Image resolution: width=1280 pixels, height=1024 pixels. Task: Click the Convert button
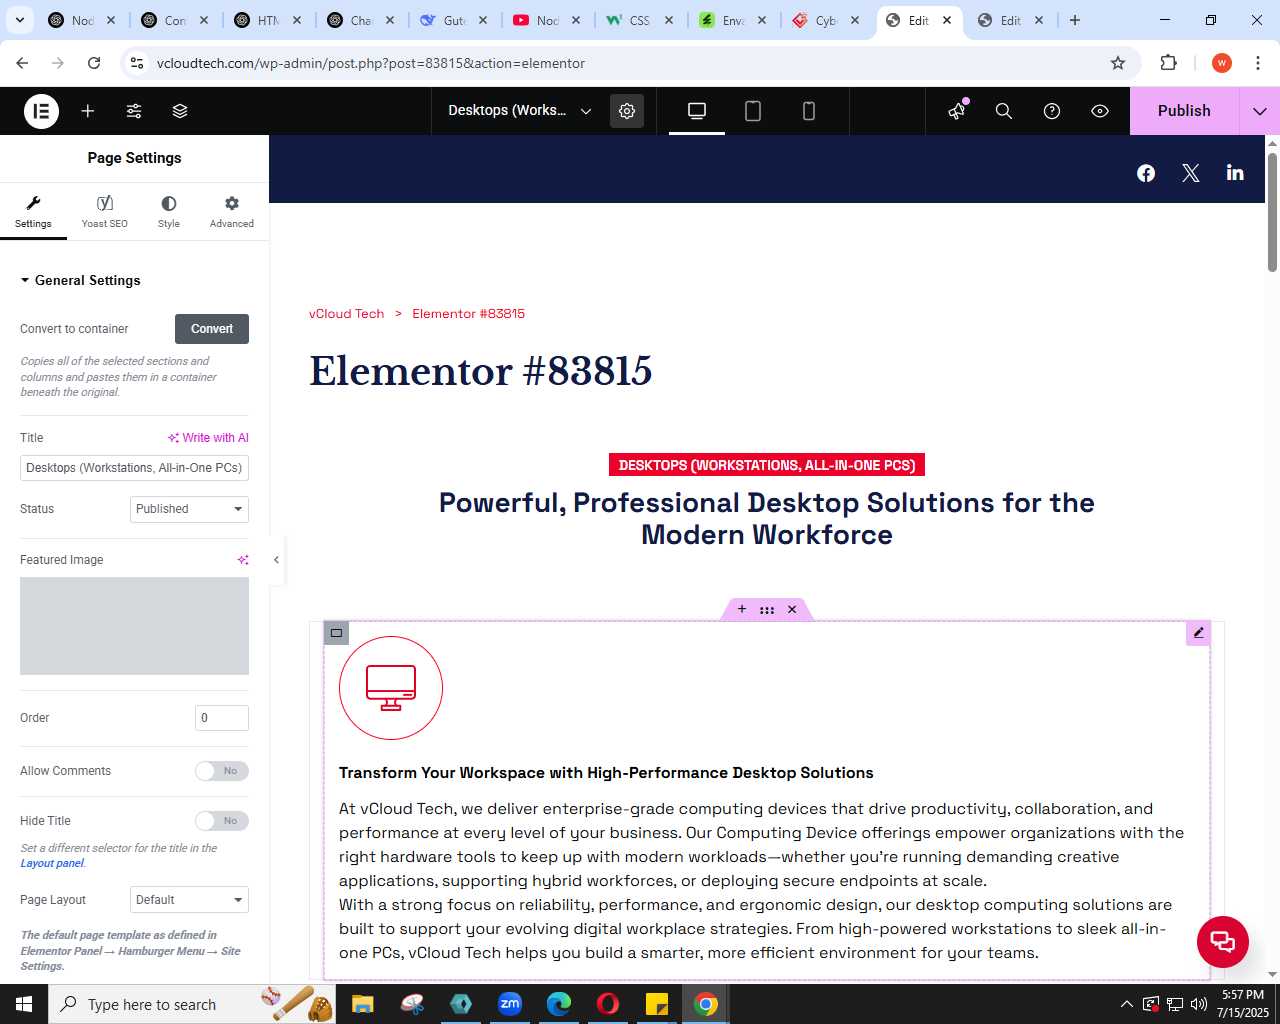tap(212, 329)
